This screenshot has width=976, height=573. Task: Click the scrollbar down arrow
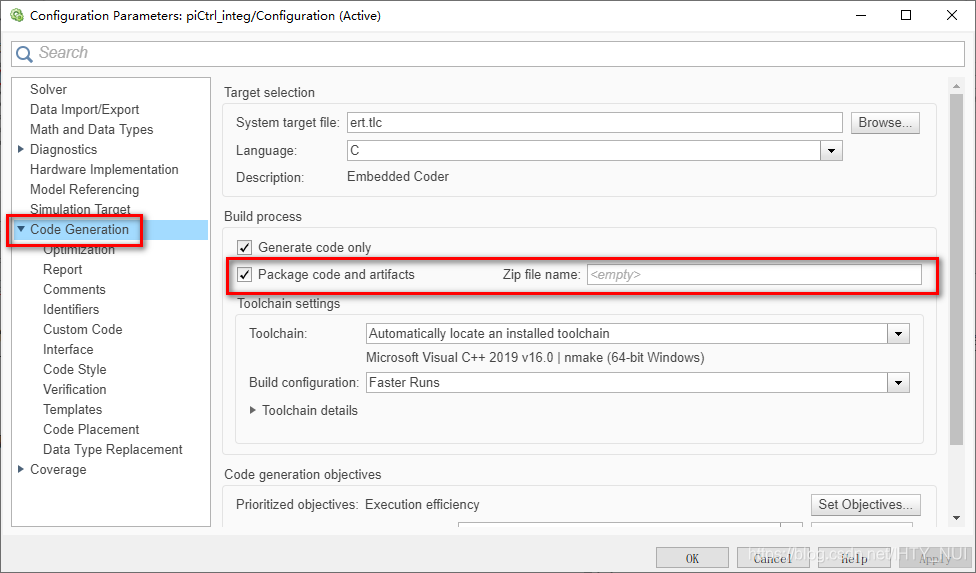956,518
